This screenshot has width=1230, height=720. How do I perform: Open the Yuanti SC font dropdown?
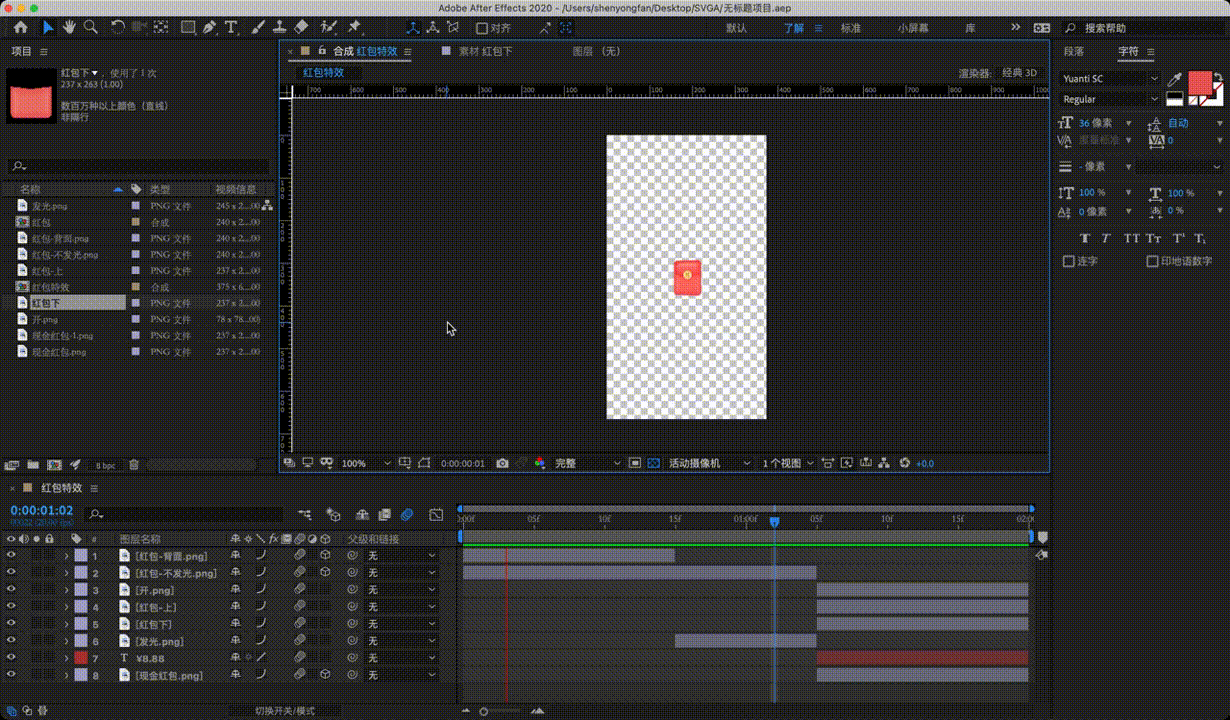tap(1110, 79)
